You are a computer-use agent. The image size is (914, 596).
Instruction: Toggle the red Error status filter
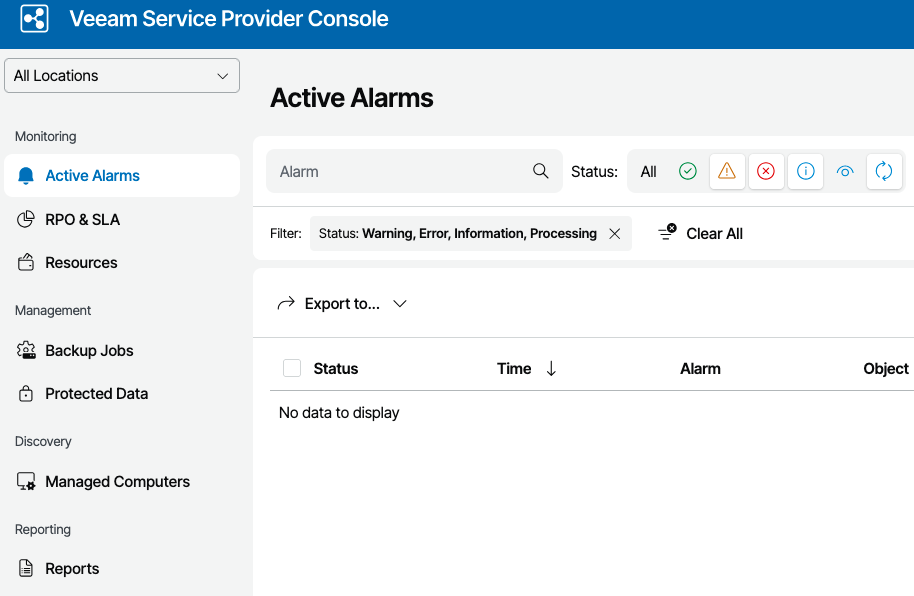766,171
